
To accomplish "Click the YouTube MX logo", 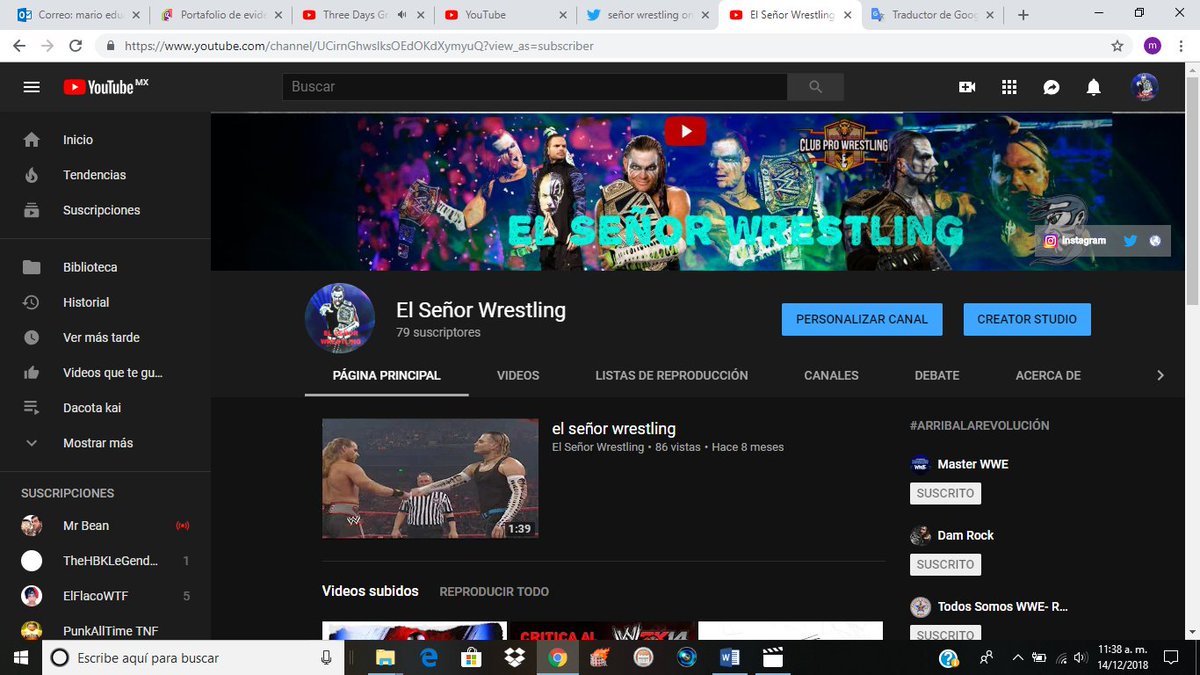I will pos(105,87).
